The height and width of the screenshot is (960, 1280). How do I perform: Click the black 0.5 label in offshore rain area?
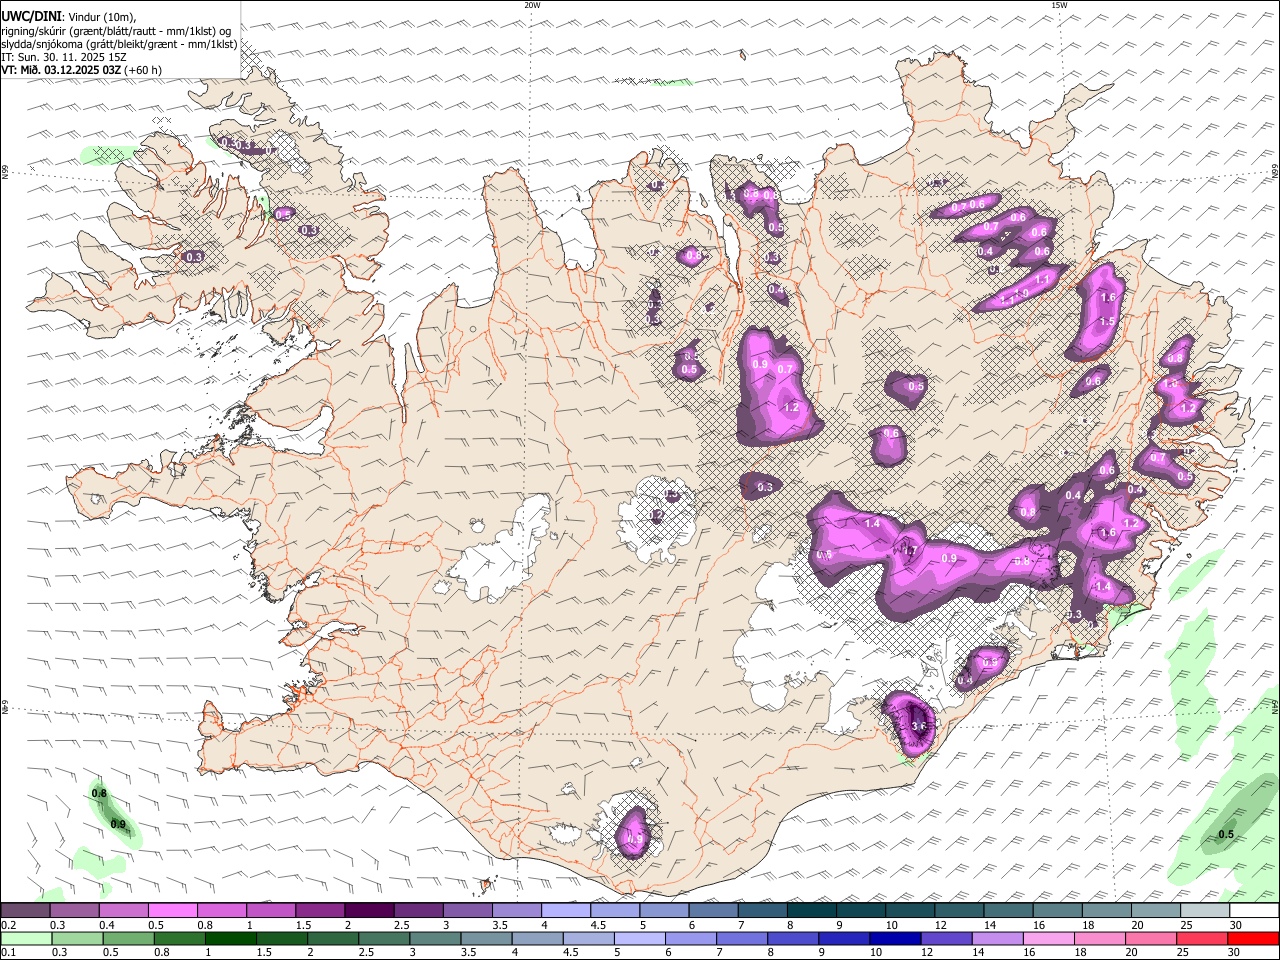tap(1226, 834)
